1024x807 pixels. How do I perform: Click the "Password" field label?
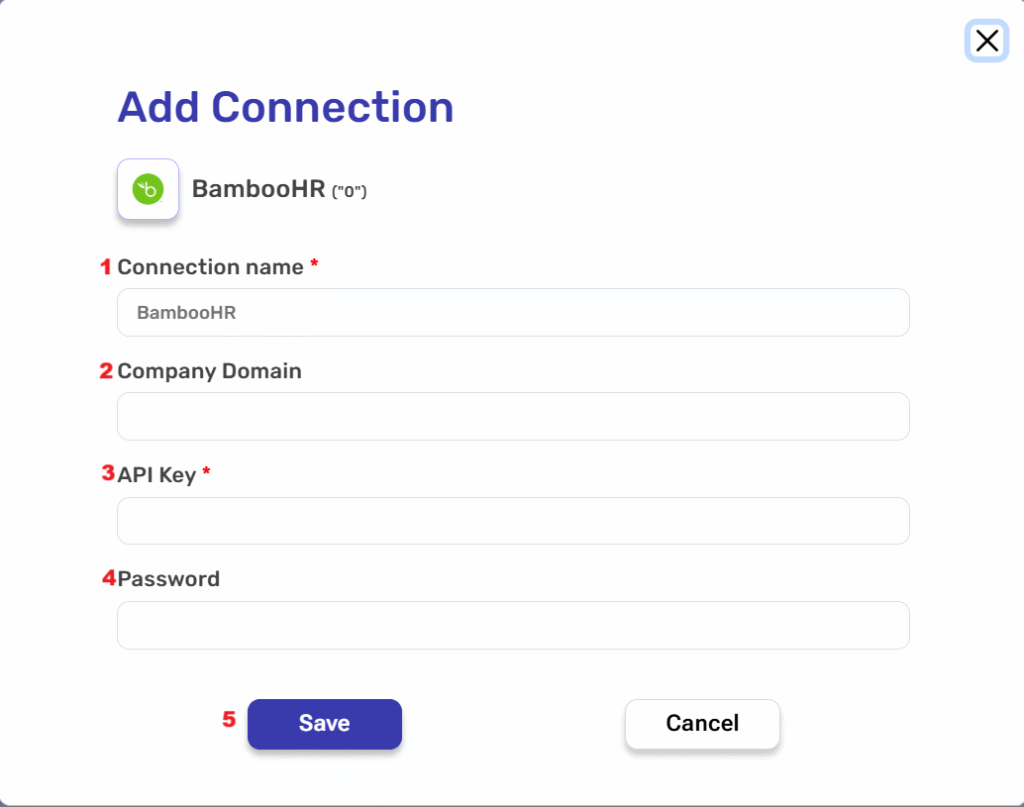pos(168,579)
